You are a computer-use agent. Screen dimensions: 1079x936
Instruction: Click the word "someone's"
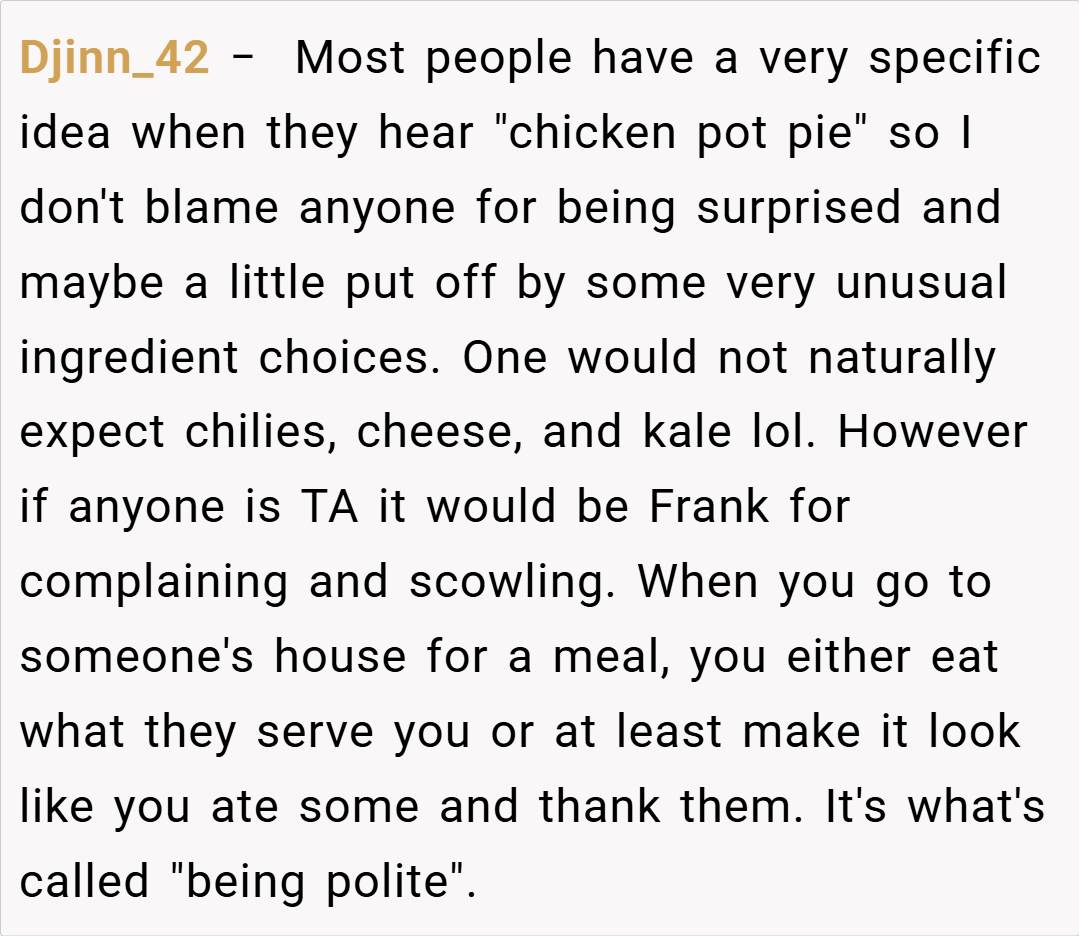tap(137, 657)
